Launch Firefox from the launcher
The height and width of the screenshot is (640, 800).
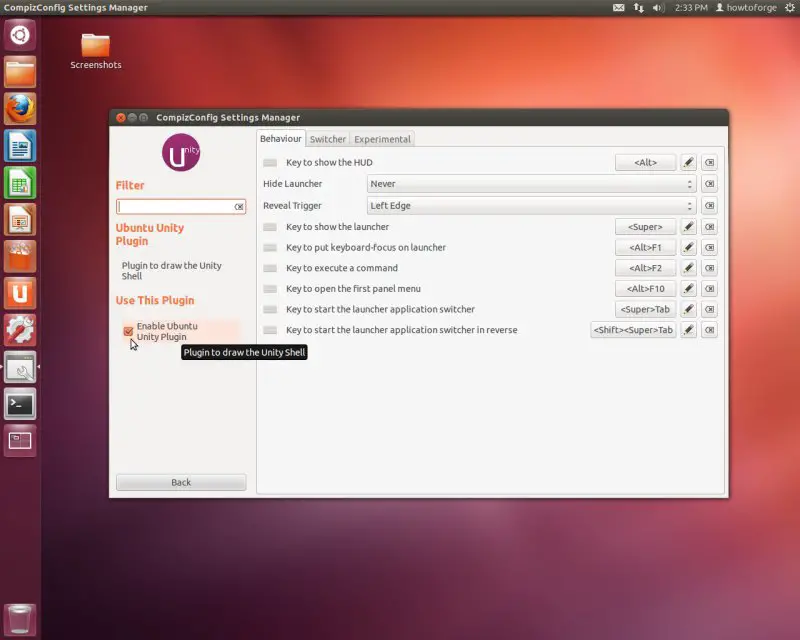20,109
